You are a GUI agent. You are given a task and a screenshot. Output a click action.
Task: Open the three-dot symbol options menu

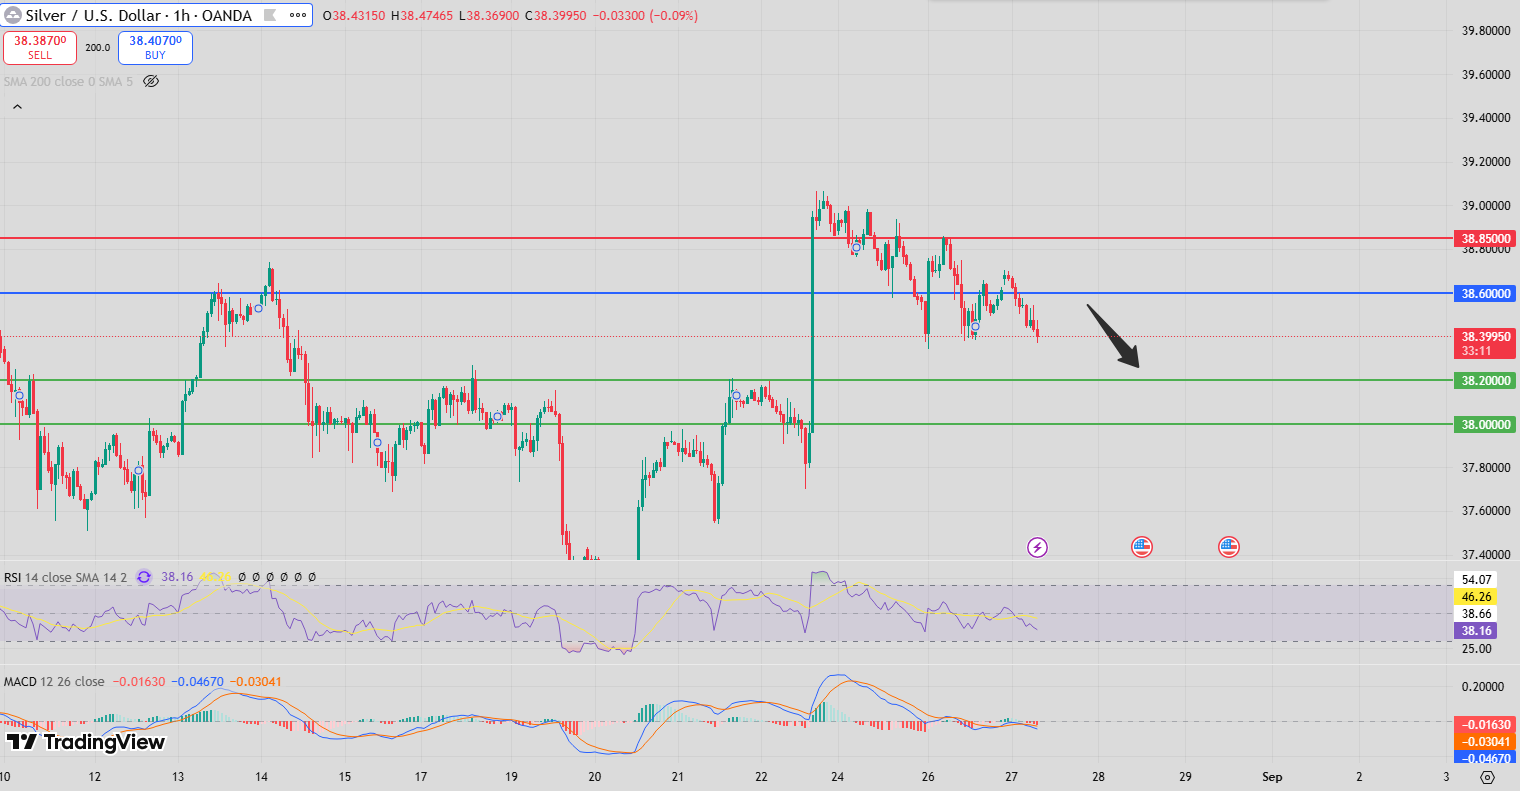(298, 16)
